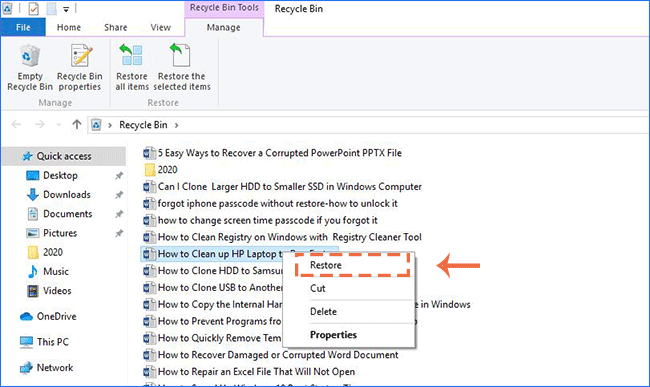Click the pin icon next to Downloads
This screenshot has width=650, height=387.
(x=119, y=195)
